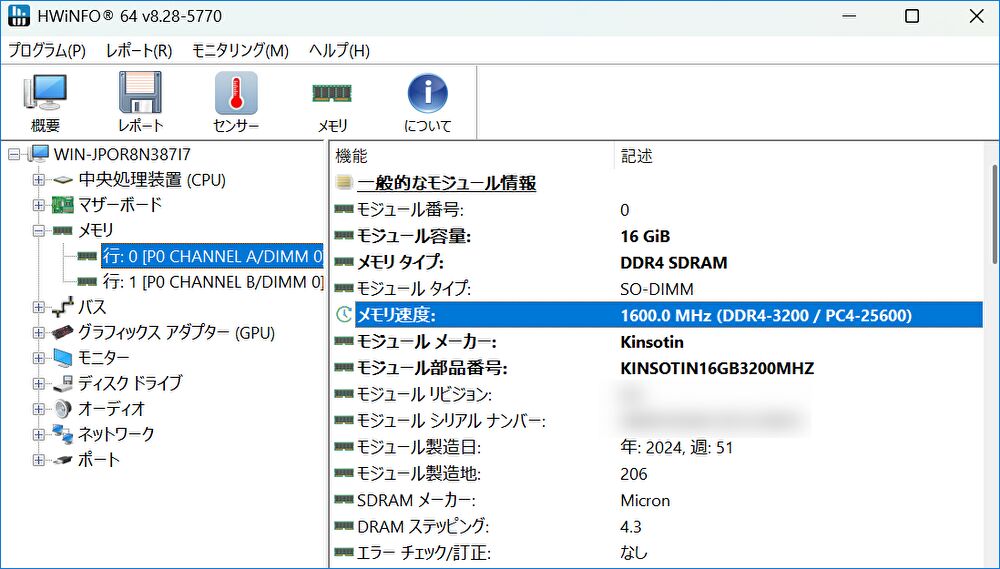Expand the ネットワーク tree node

39,434
